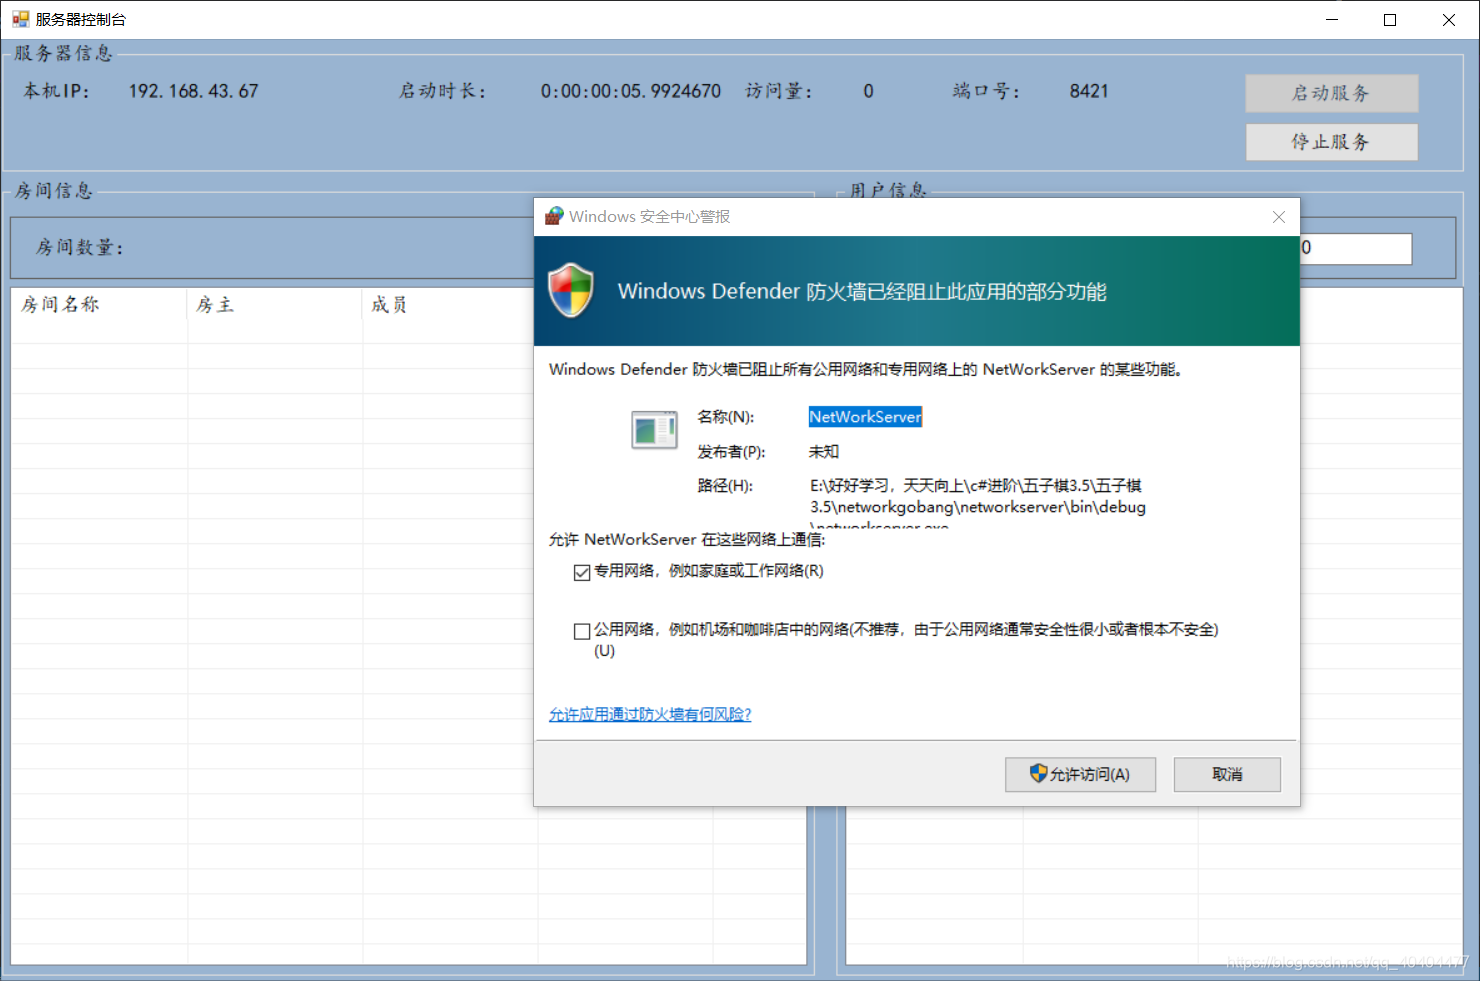Image resolution: width=1480 pixels, height=981 pixels.
Task: Check the 公用网络 checkbox
Action: point(582,631)
